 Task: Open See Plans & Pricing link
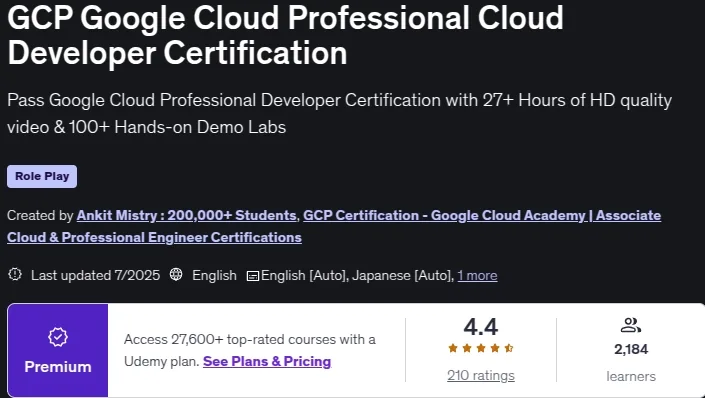[x=267, y=361]
